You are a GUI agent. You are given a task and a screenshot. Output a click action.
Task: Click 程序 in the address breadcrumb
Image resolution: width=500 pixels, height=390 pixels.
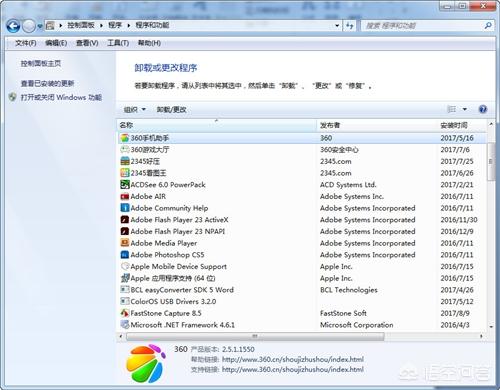[x=115, y=25]
